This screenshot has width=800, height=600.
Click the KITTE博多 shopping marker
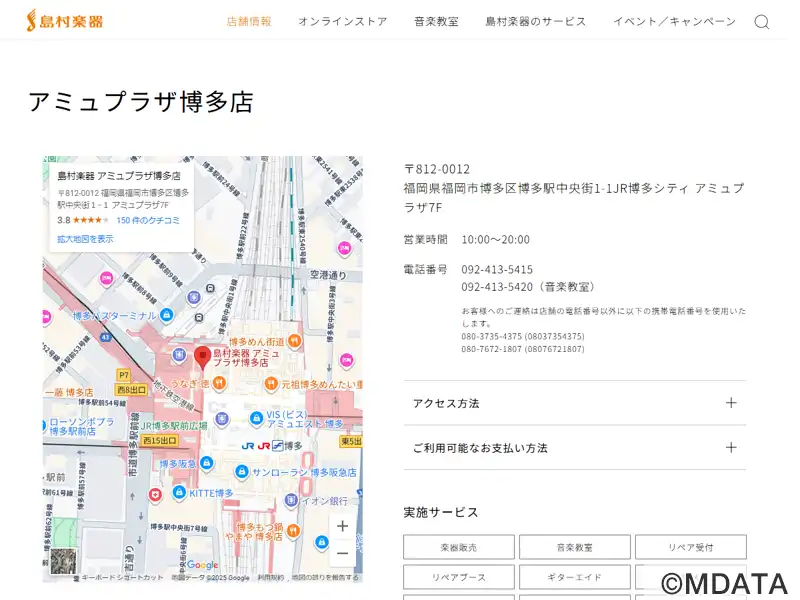coord(179,493)
